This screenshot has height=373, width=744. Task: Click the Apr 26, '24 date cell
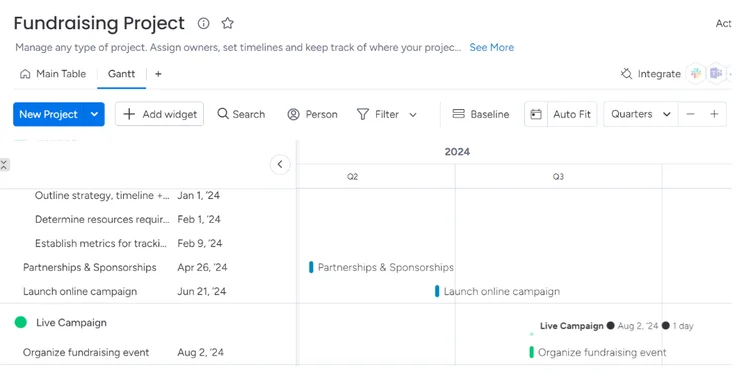[202, 268]
